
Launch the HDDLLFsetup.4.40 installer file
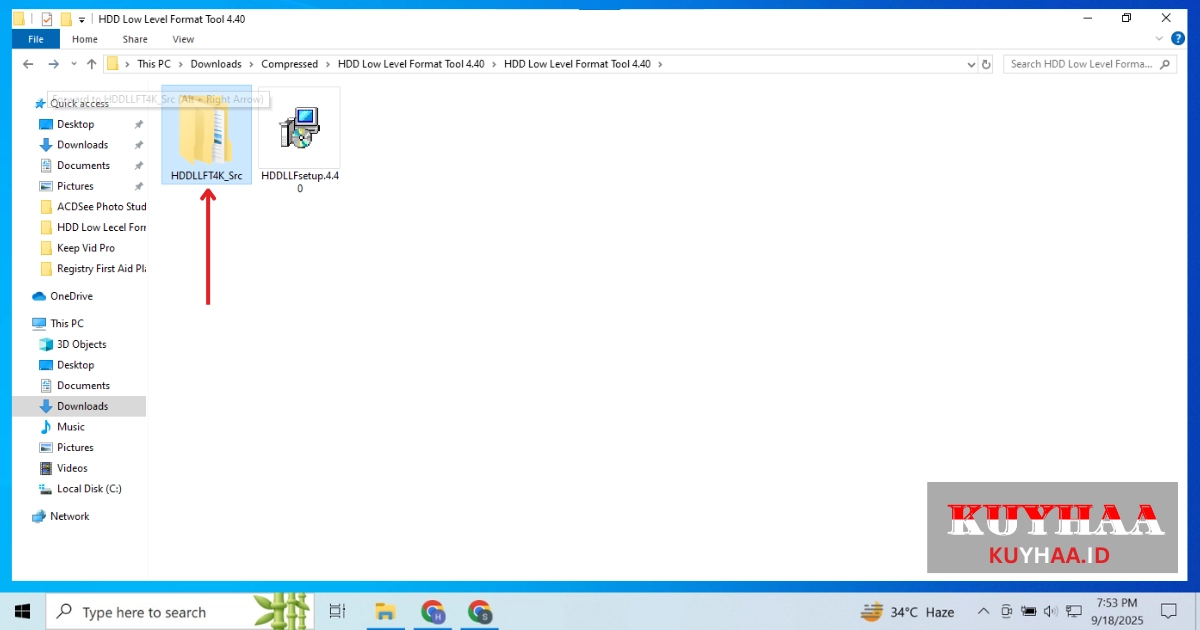299,140
